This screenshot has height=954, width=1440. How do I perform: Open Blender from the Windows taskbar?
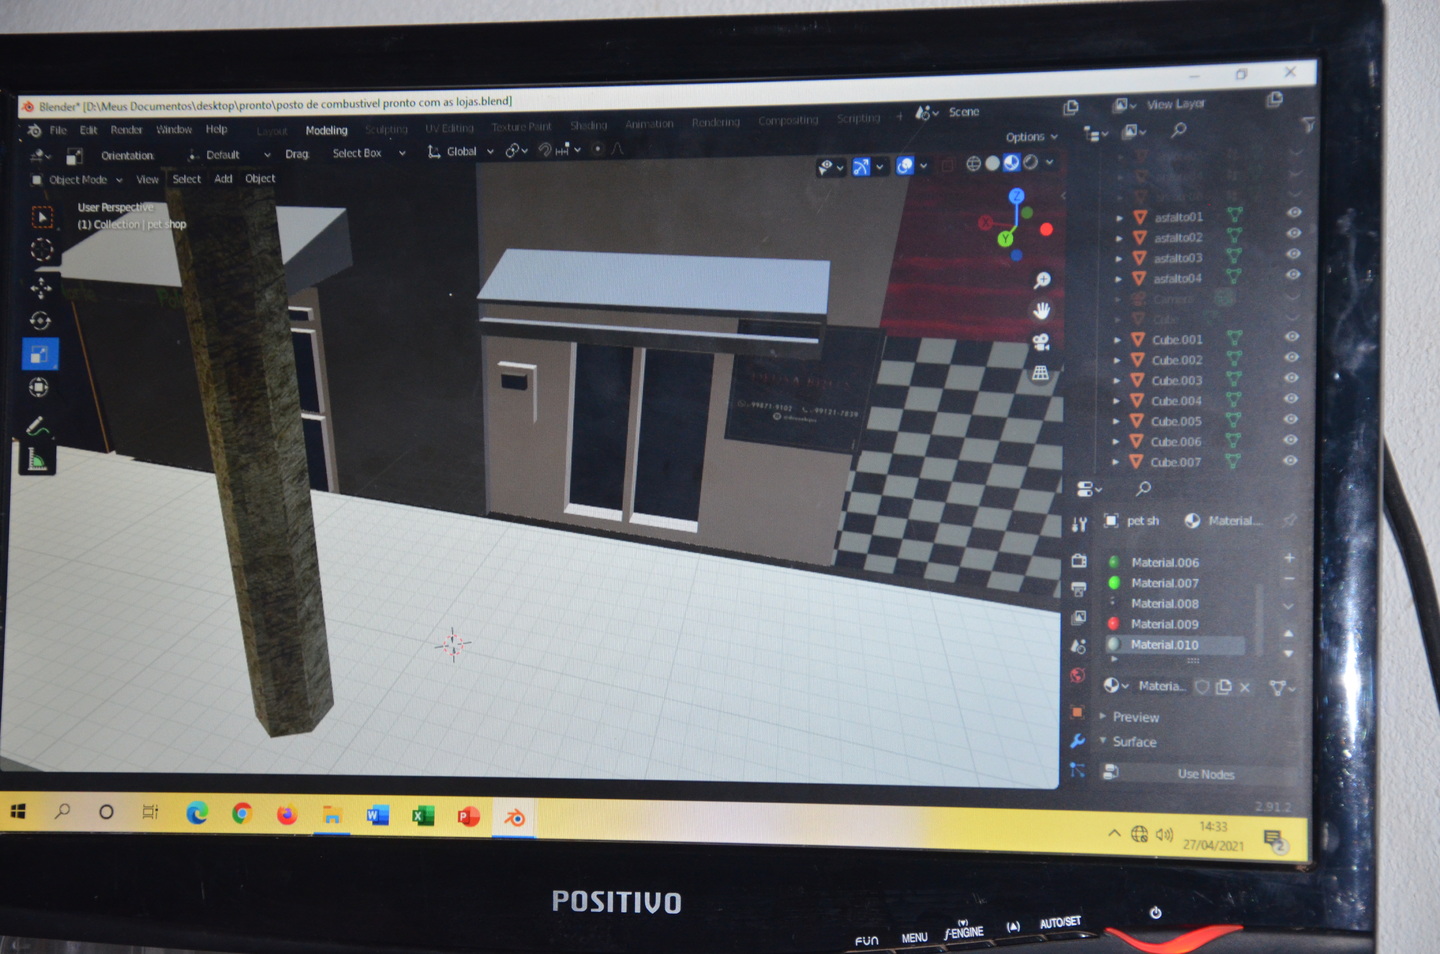(x=514, y=817)
